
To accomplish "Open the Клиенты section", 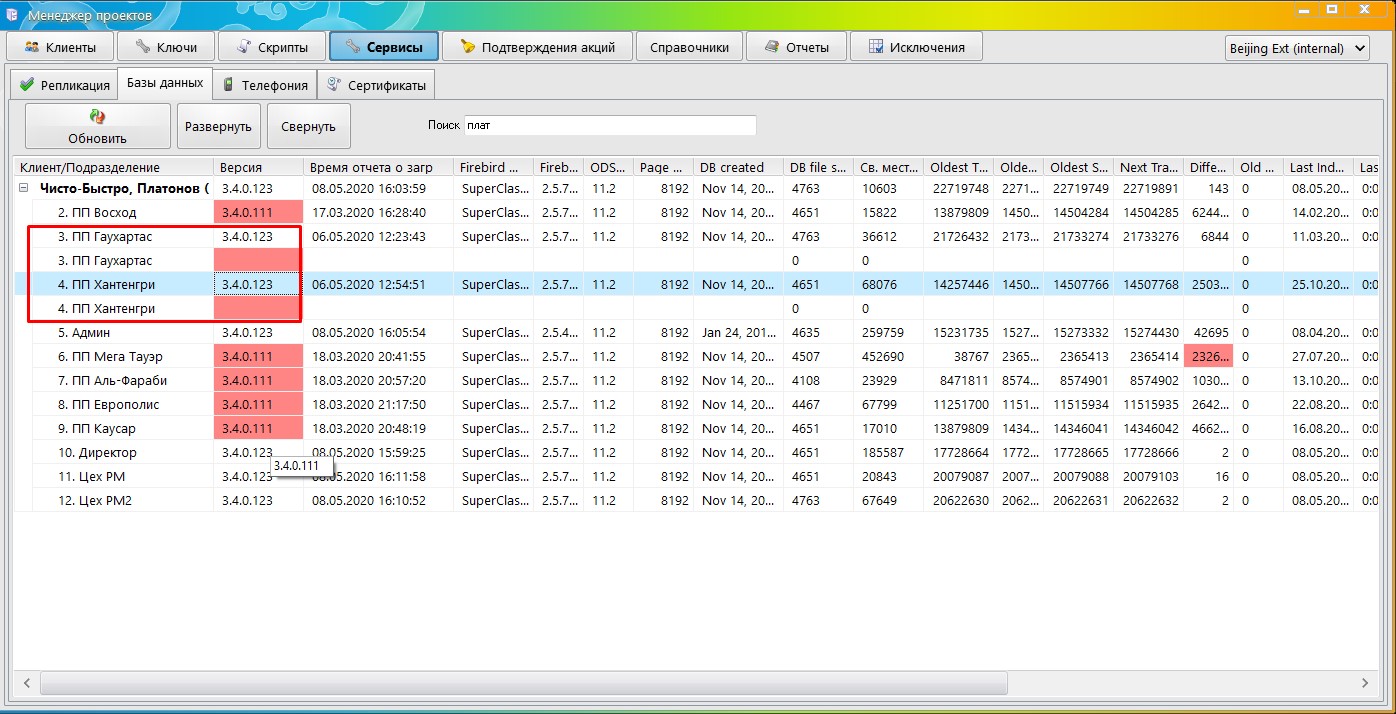I will [x=60, y=47].
